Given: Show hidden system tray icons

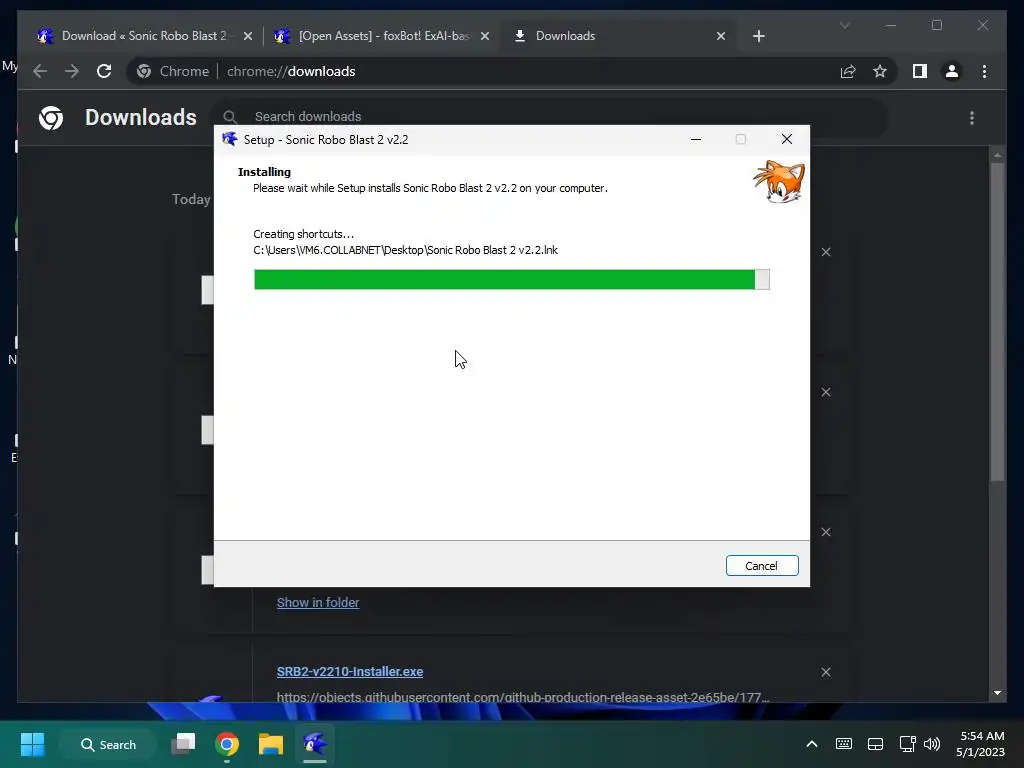Looking at the screenshot, I should click(x=812, y=744).
